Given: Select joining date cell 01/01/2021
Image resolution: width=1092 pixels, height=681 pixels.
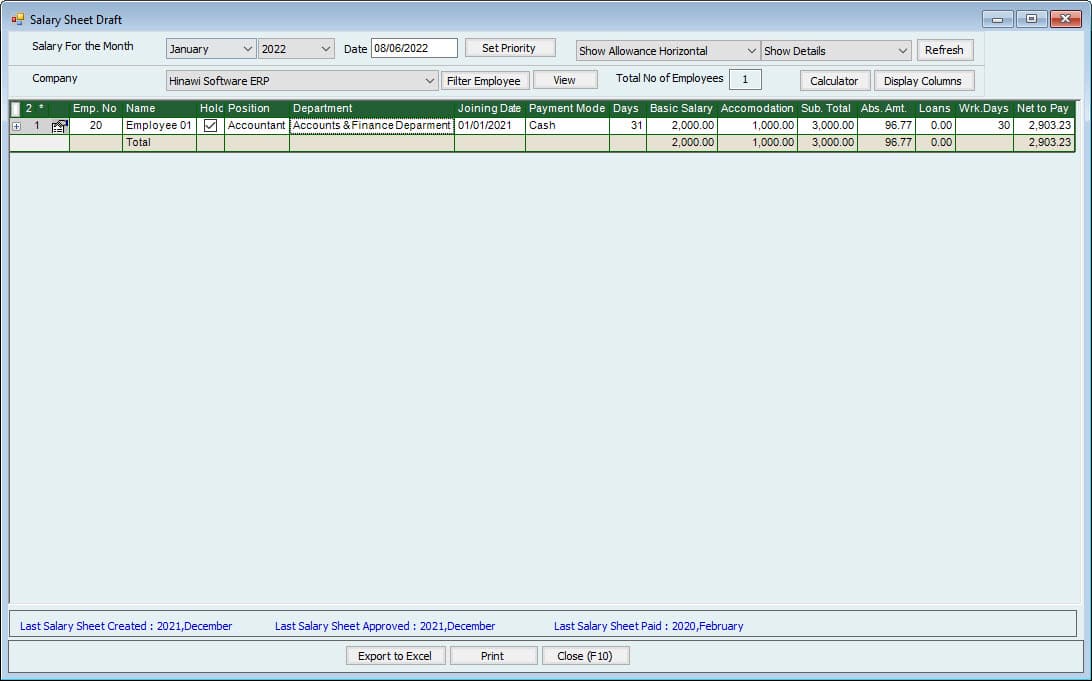Looking at the screenshot, I should (490, 126).
